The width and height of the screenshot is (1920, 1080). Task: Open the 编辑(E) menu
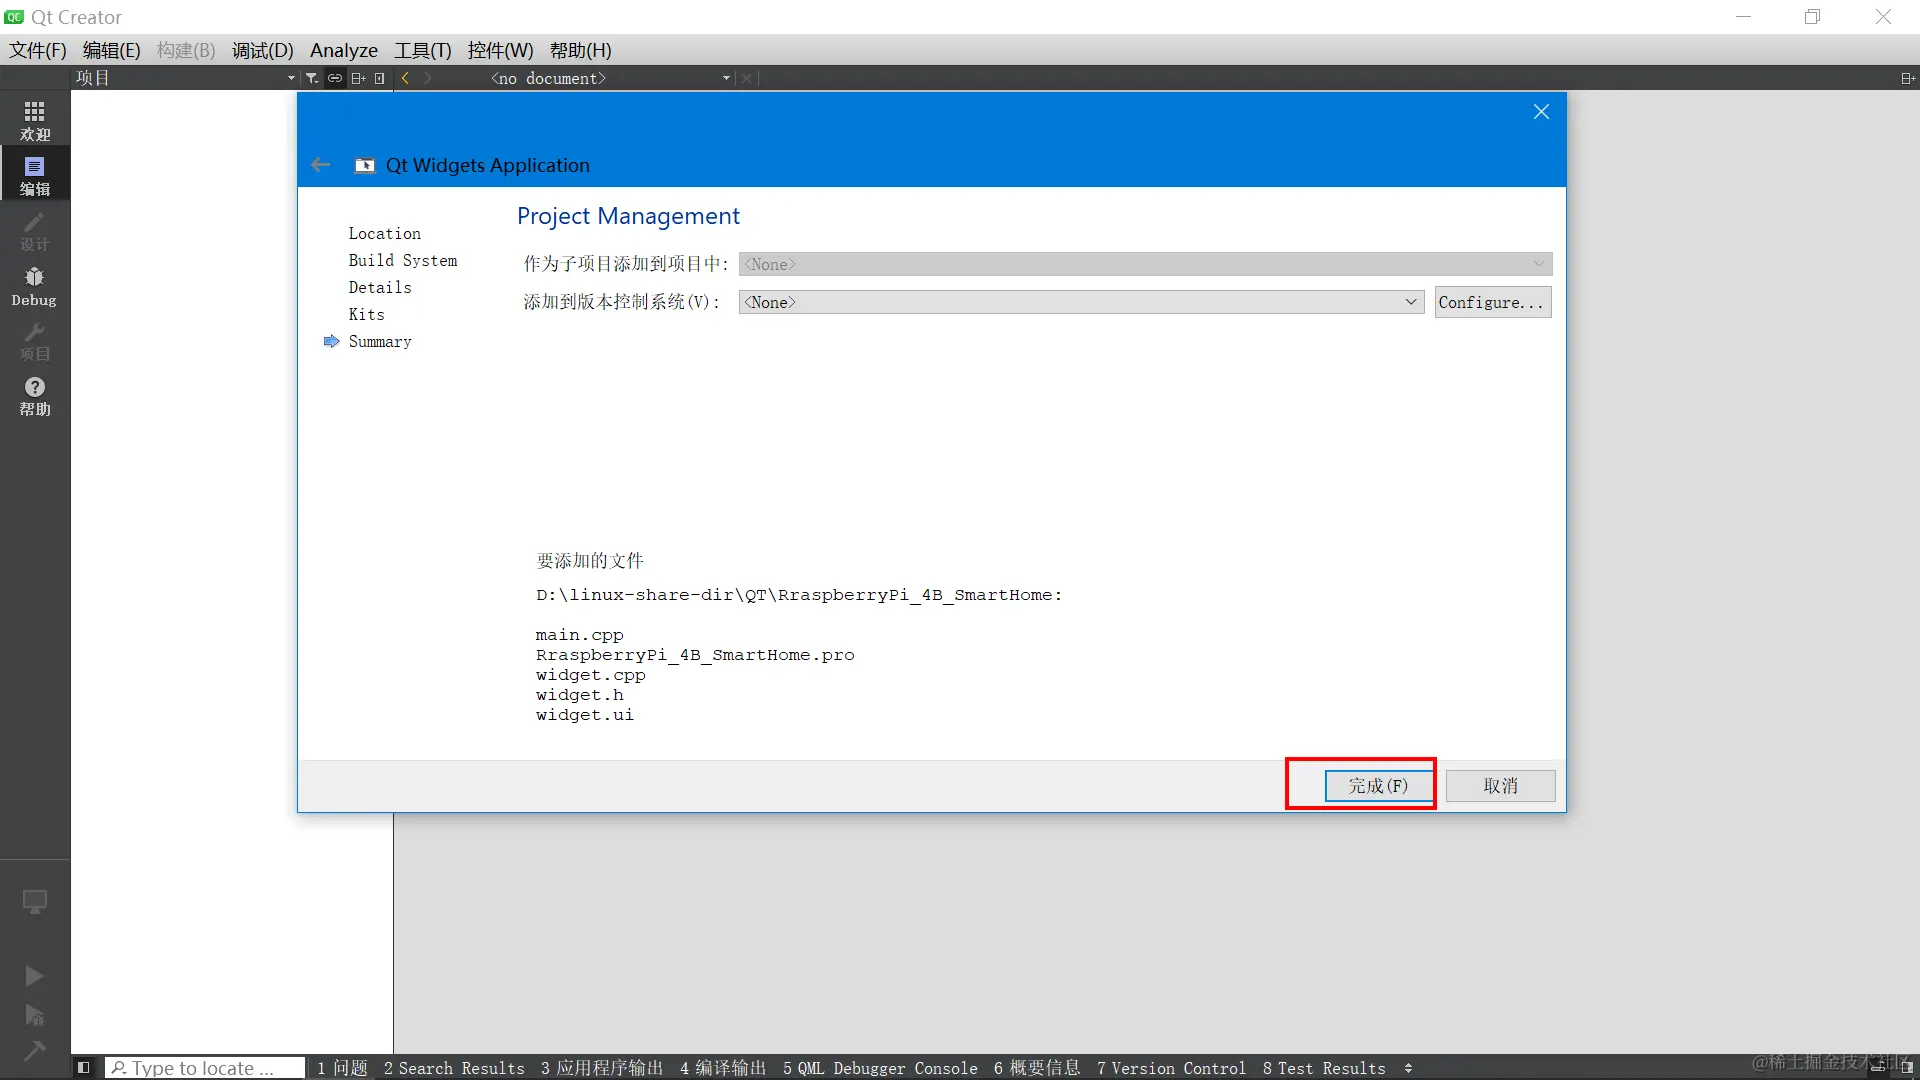click(111, 50)
